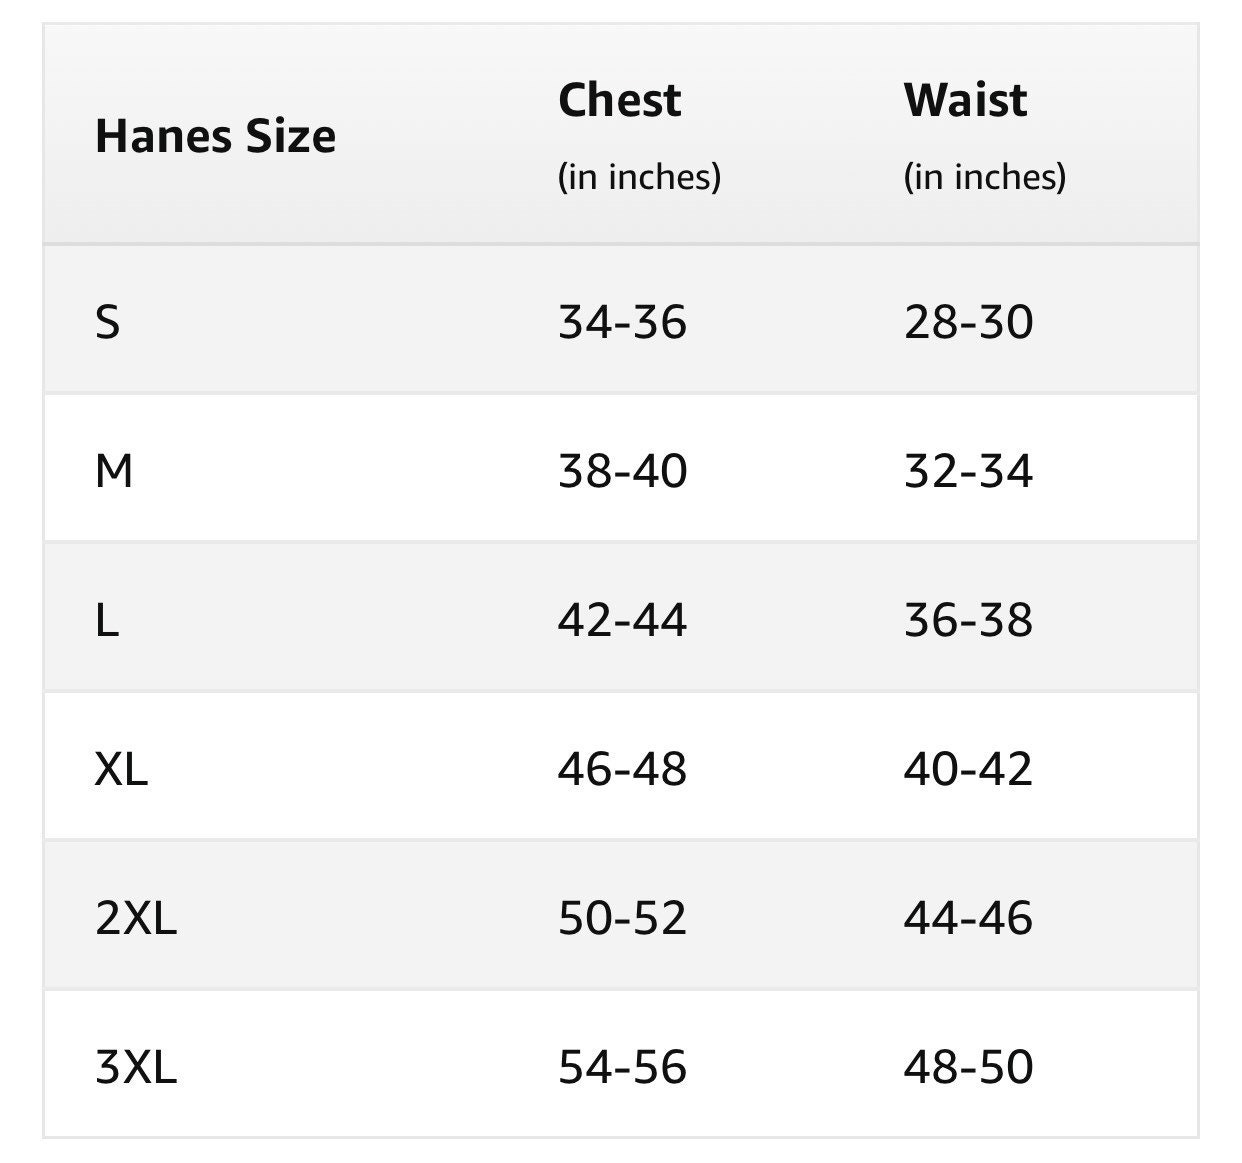Click the 36-38 waist measurement cell
The height and width of the screenshot is (1163, 1242).
coord(968,620)
